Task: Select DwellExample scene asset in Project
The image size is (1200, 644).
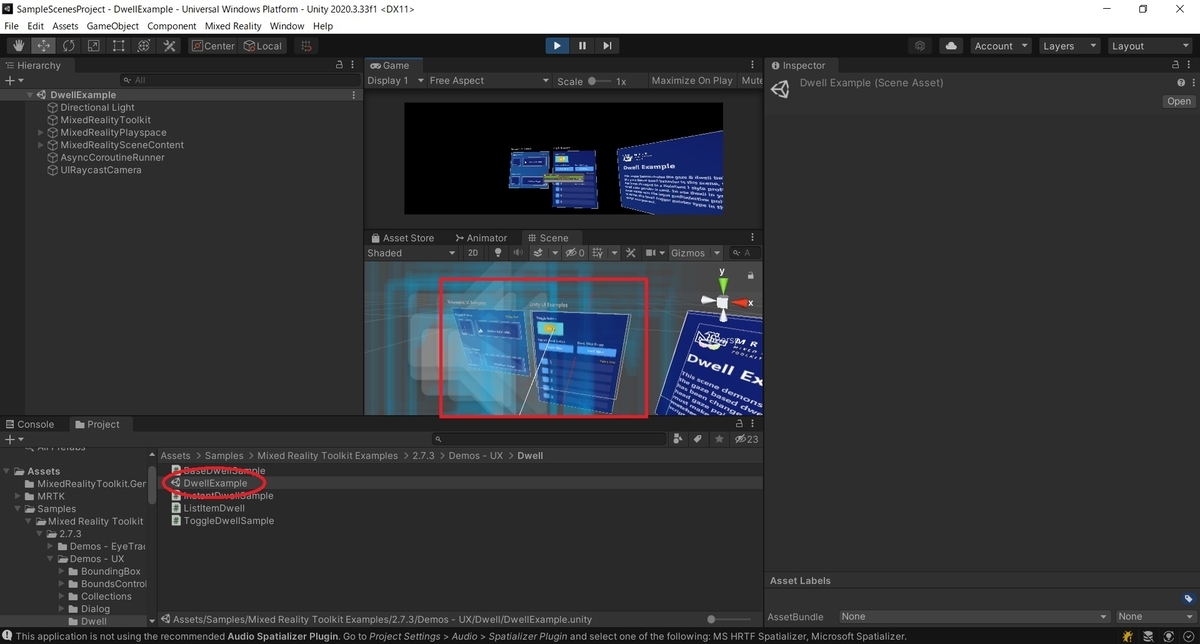Action: [215, 483]
